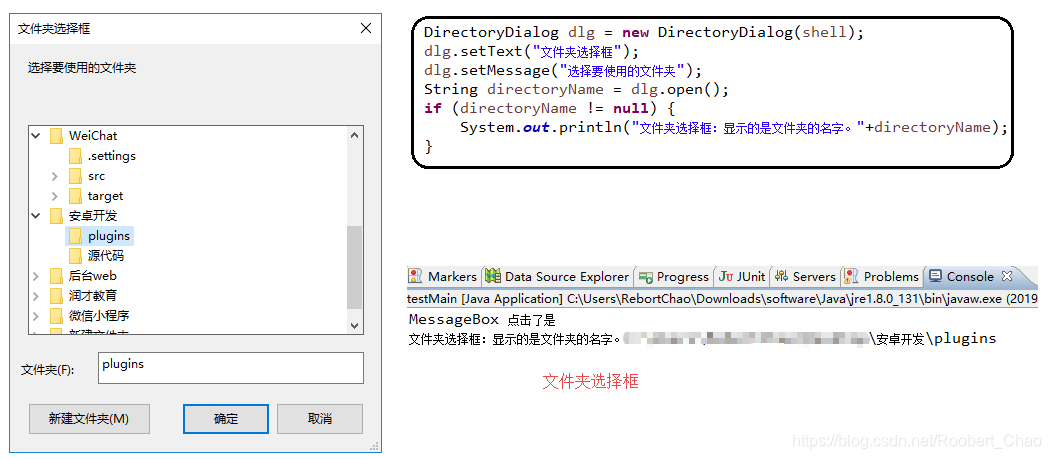Click the 微信小程序 folder icon
This screenshot has height=459, width=1051.
[x=56, y=316]
